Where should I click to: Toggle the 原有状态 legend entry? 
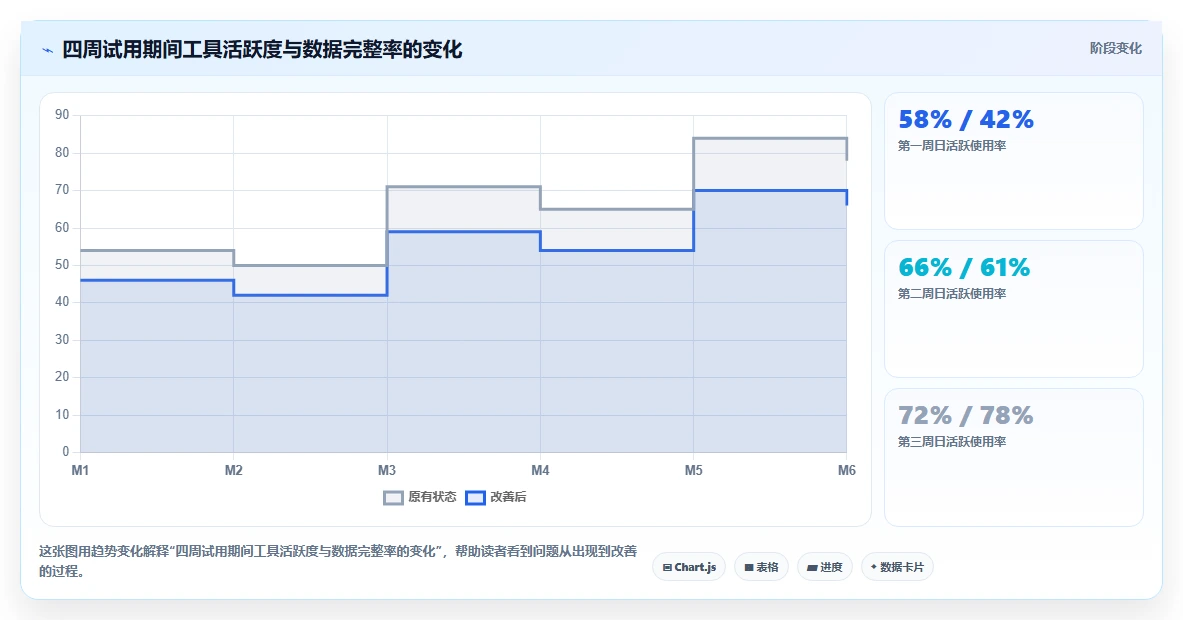pos(420,497)
